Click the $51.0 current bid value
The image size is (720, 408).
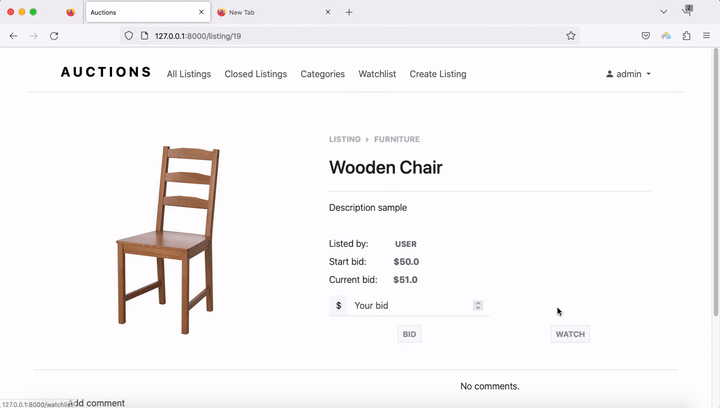tap(405, 280)
